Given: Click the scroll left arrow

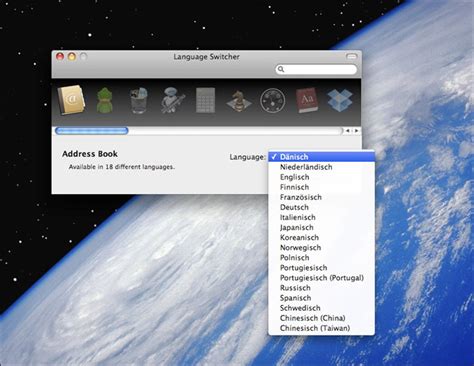Looking at the screenshot, I should (x=348, y=131).
